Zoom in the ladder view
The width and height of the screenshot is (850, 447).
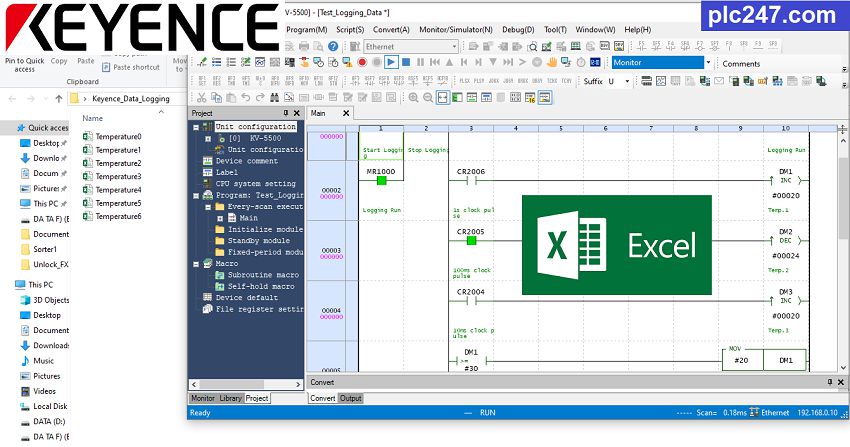point(414,98)
